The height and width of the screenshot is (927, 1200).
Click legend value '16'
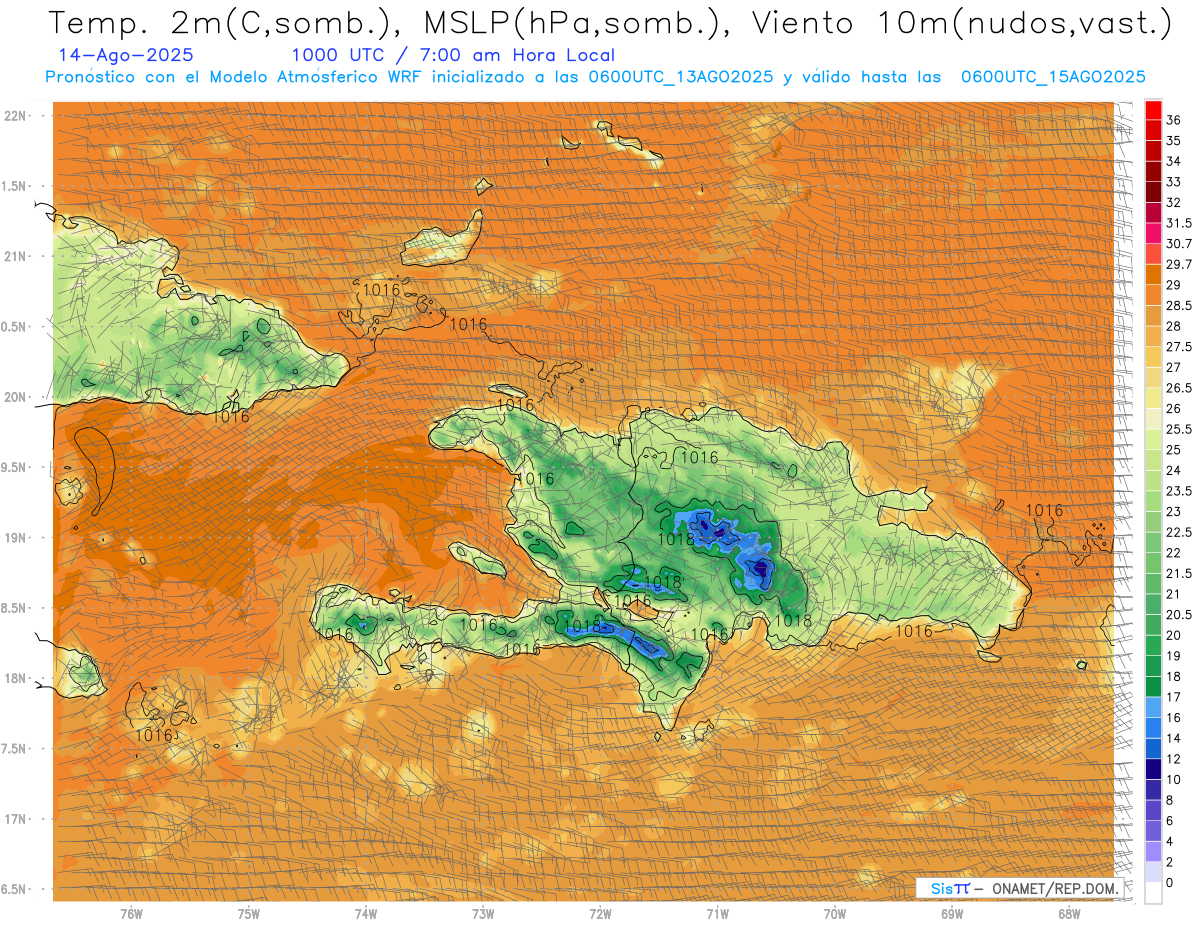pos(1174,718)
